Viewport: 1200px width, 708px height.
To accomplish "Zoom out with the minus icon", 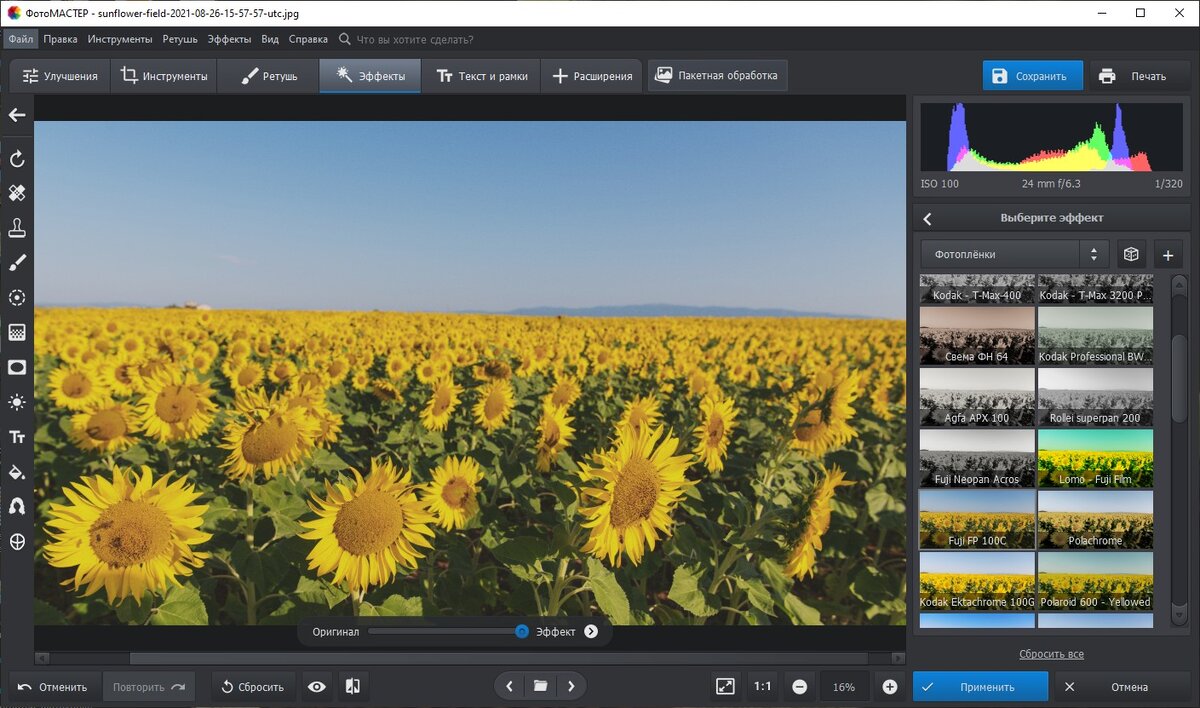I will click(x=800, y=687).
